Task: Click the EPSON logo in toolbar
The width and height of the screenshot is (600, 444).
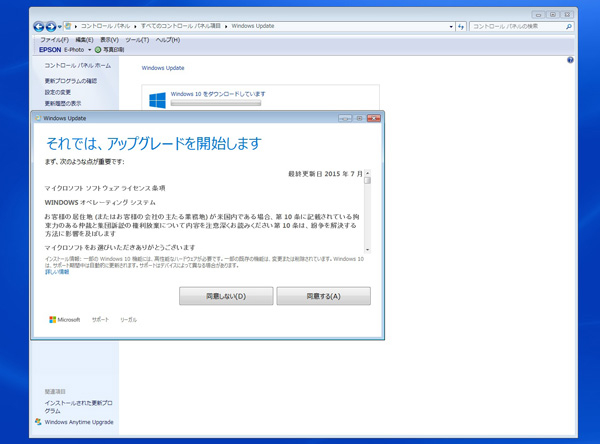Action: pos(50,50)
